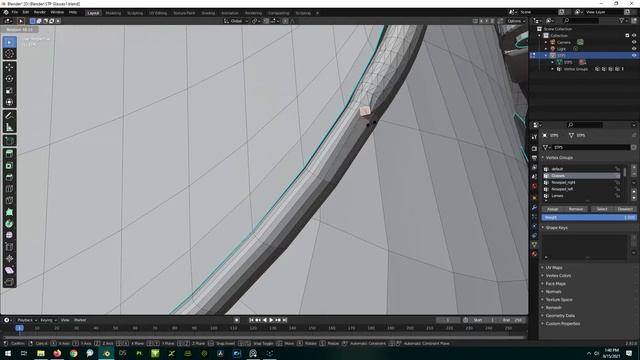This screenshot has height=360, width=640.
Task: Select the Inset Faces tool
Action: coord(9,166)
